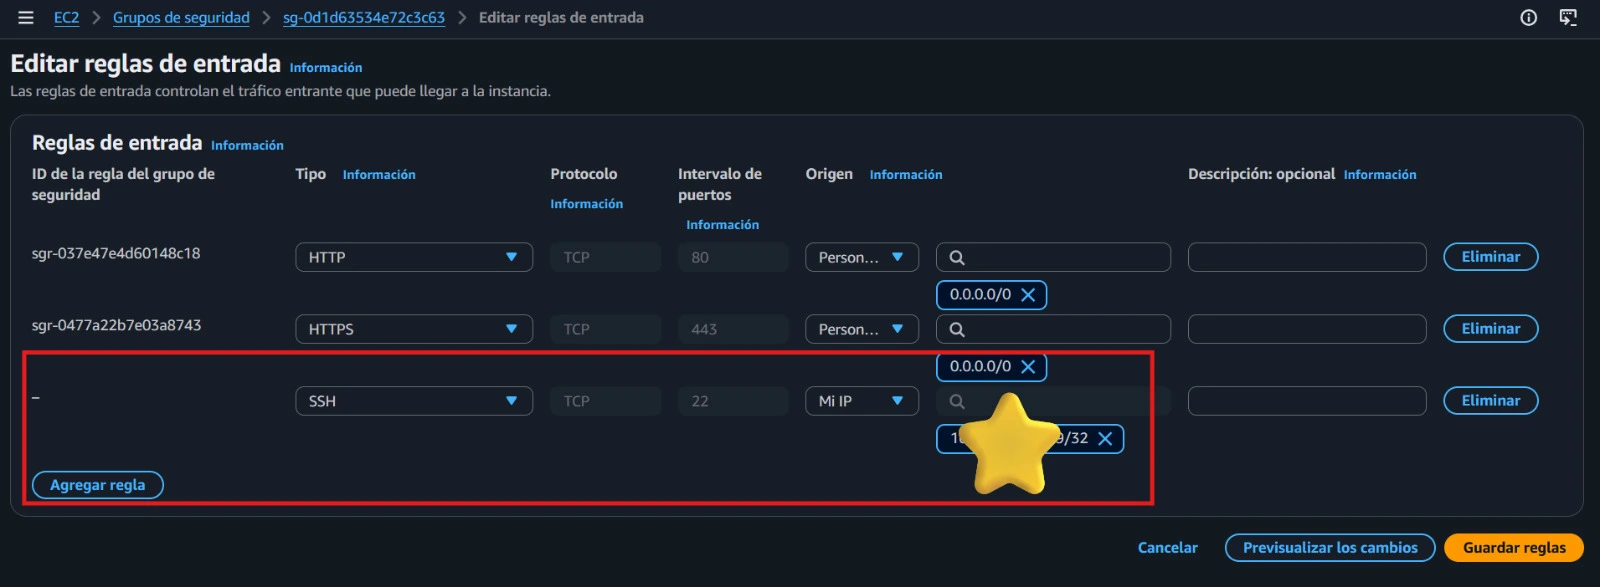1600x587 pixels.
Task: Open sg-0d1d63534e72c3c63 breadcrumb link
Action: pyautogui.click(x=364, y=18)
